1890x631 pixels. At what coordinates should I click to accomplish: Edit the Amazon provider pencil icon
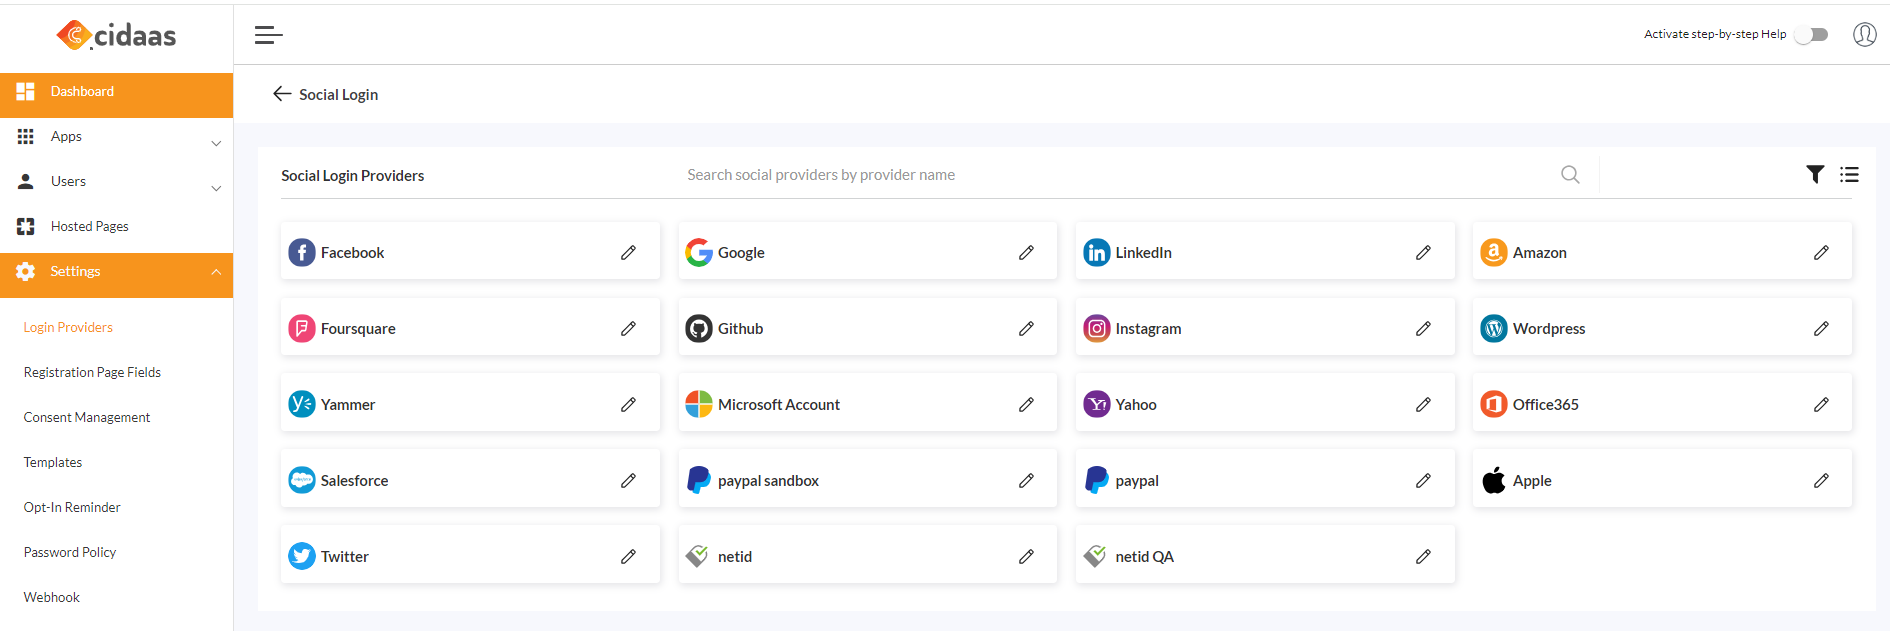point(1821,252)
